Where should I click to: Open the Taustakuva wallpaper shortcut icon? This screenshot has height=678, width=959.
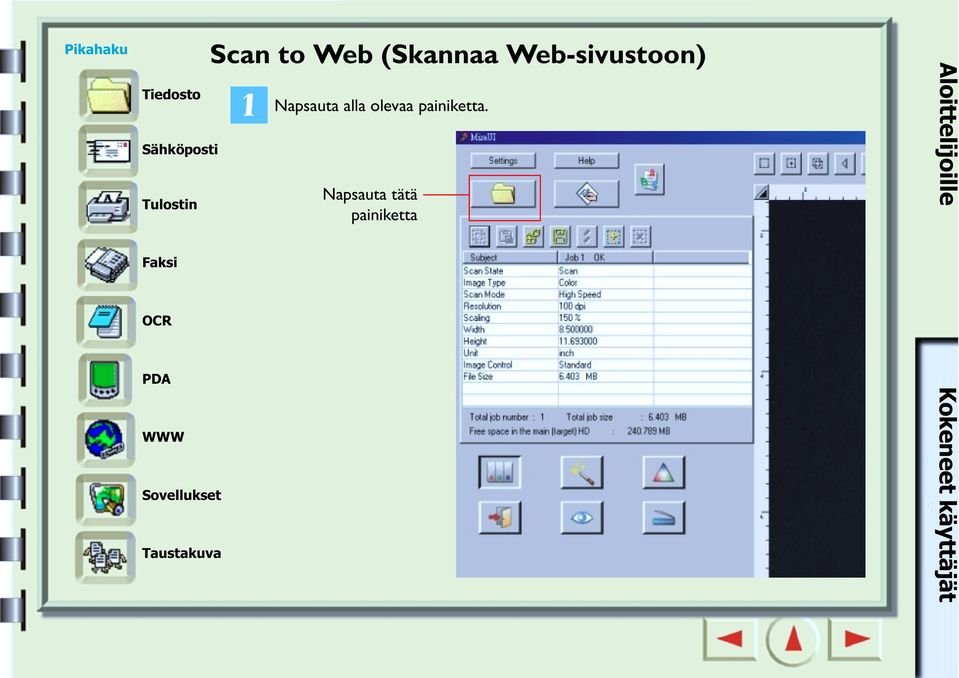pos(105,556)
